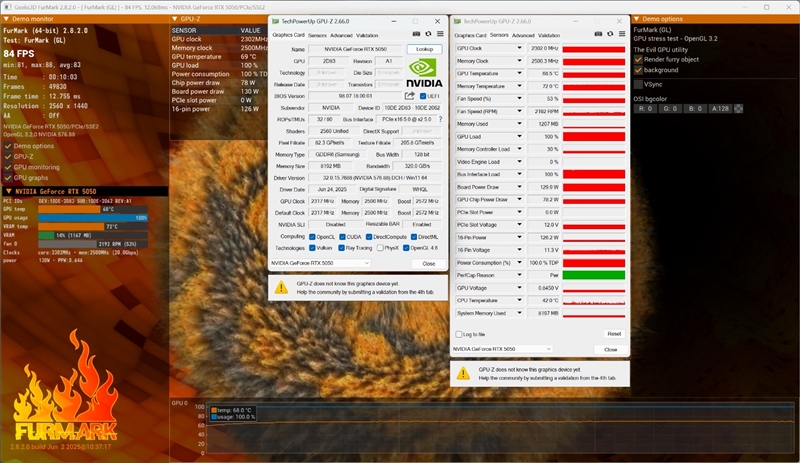Viewport: 800px width, 463px height.
Task: Click the green PerfCap Reason graph bar
Action: [x=594, y=275]
